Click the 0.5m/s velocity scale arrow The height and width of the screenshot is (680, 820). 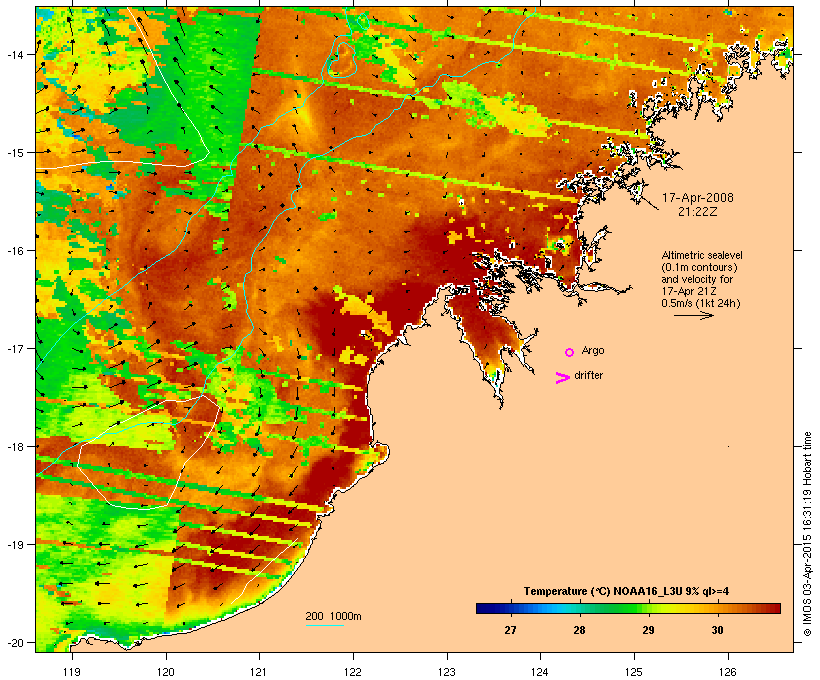coord(693,315)
